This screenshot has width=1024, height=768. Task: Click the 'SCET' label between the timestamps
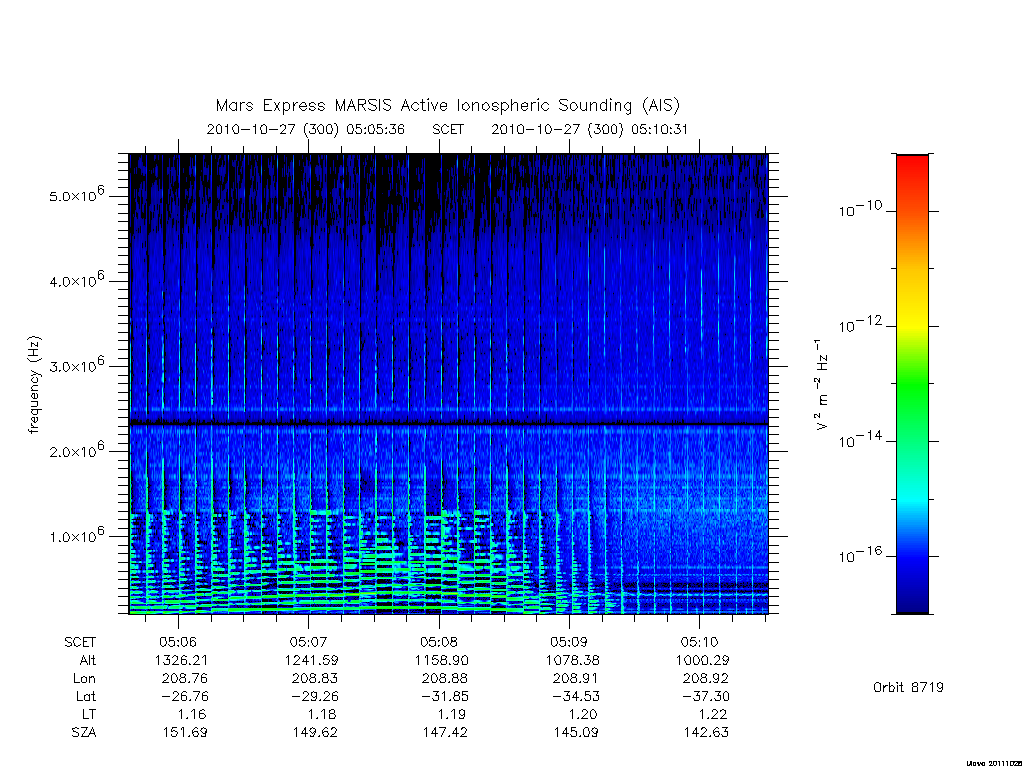448,129
